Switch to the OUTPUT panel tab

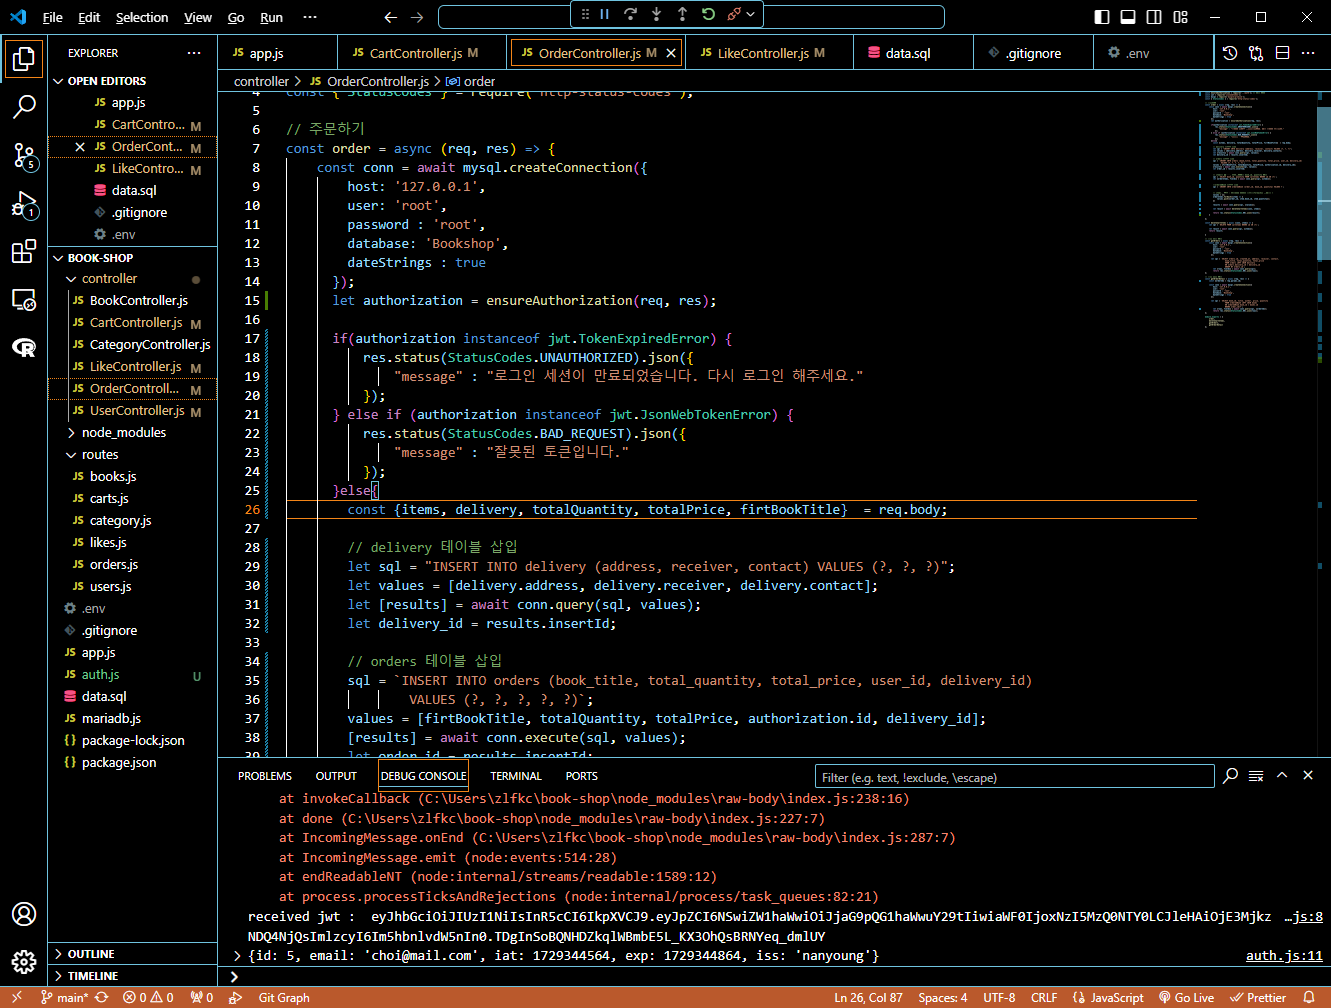coord(336,776)
